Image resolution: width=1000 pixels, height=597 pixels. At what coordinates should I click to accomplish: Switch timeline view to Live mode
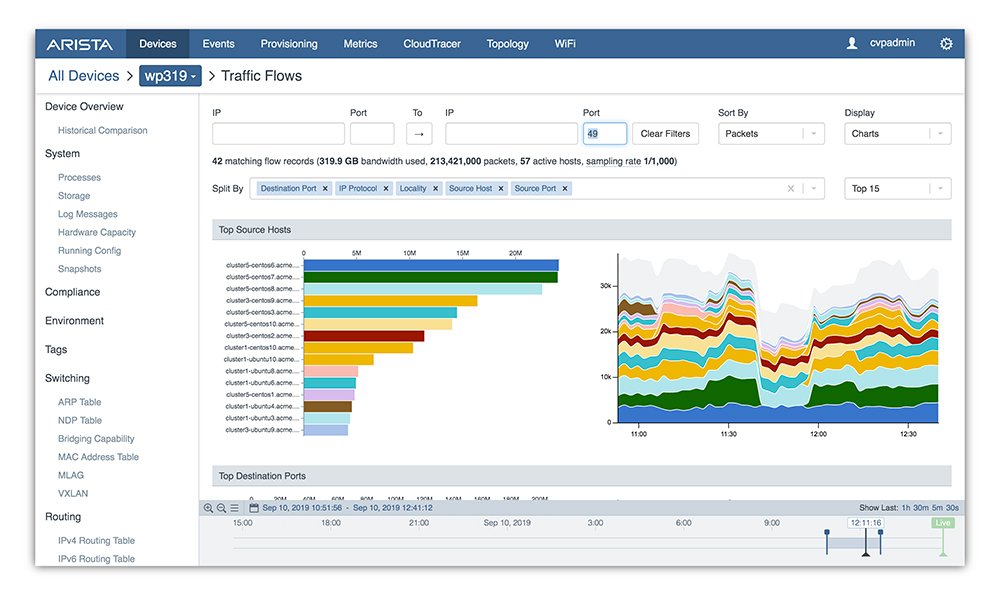942,522
